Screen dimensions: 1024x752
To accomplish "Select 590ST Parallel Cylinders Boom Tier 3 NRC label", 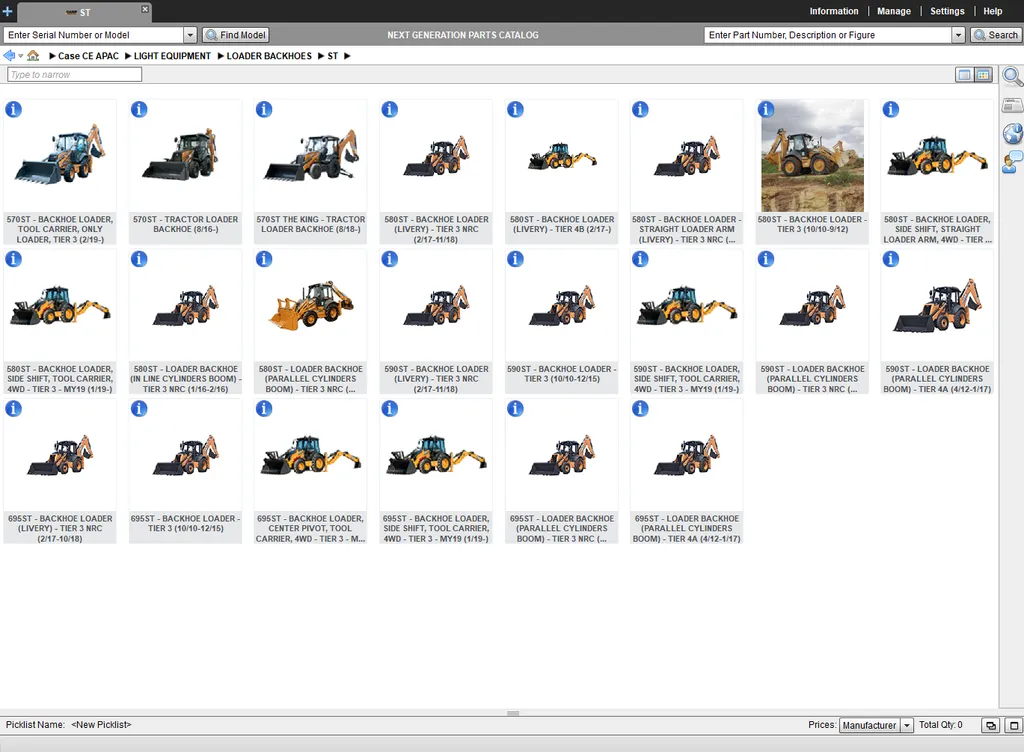I will (812, 379).
